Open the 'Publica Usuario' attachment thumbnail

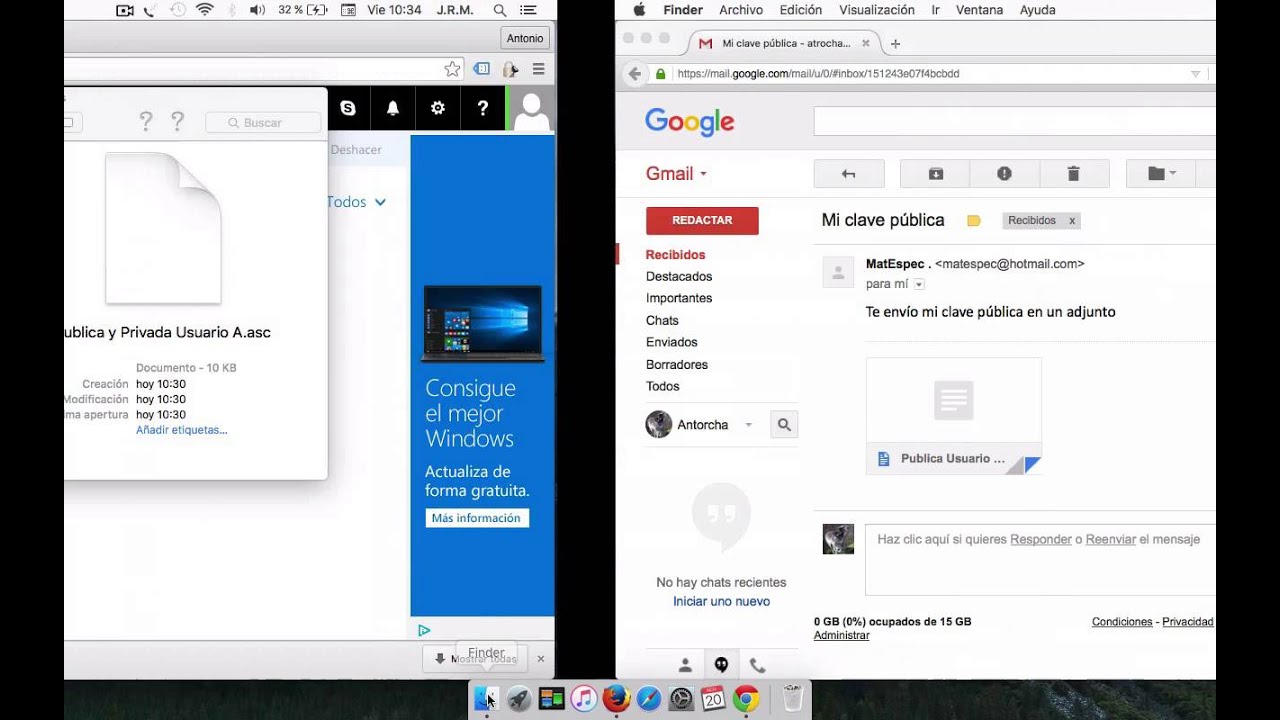954,416
